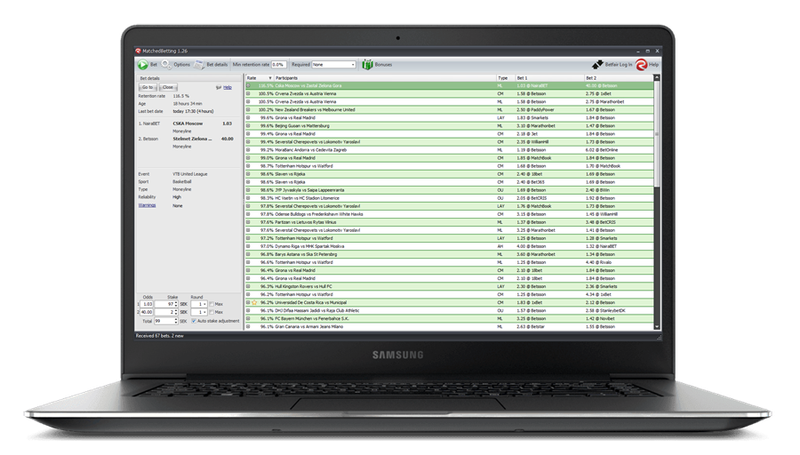Click the small icon beside the Help link
Image resolution: width=800 pixels, height=455 pixels.
pos(218,88)
